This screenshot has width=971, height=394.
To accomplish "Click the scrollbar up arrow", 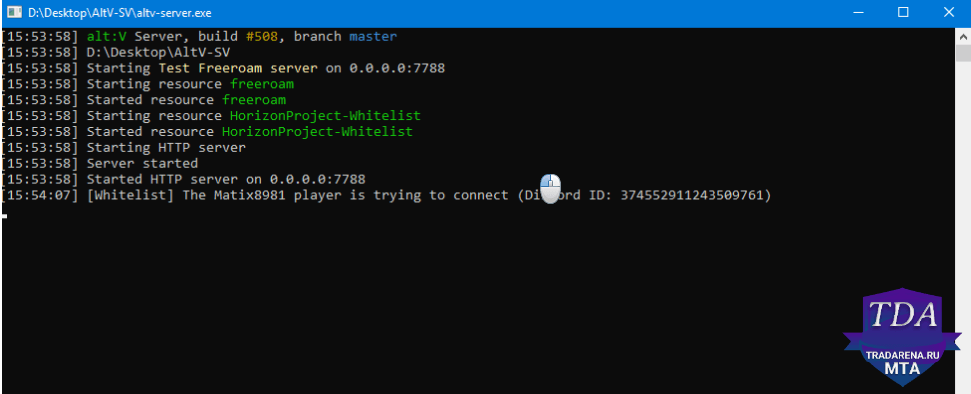I will coord(963,36).
